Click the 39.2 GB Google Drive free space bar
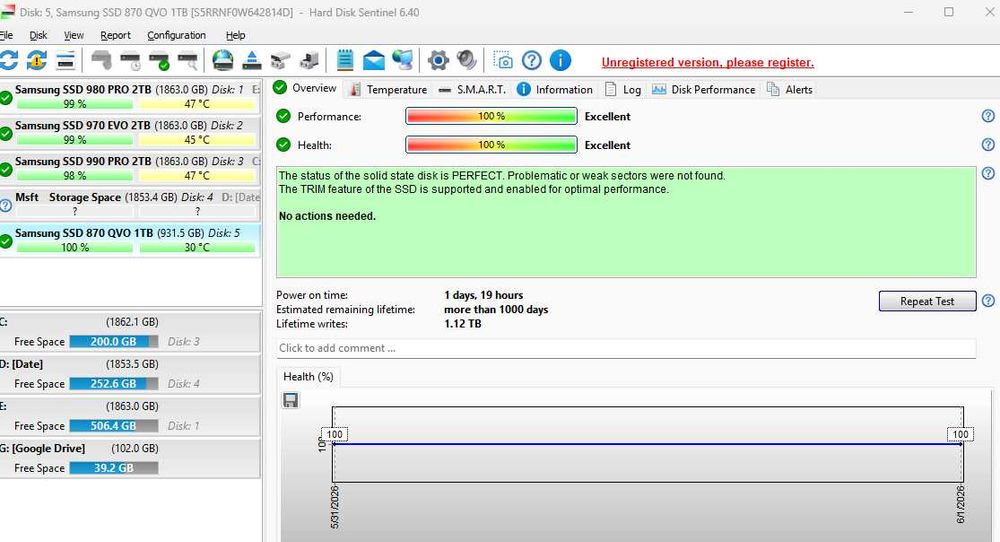Viewport: 1000px width, 542px height. 114,468
